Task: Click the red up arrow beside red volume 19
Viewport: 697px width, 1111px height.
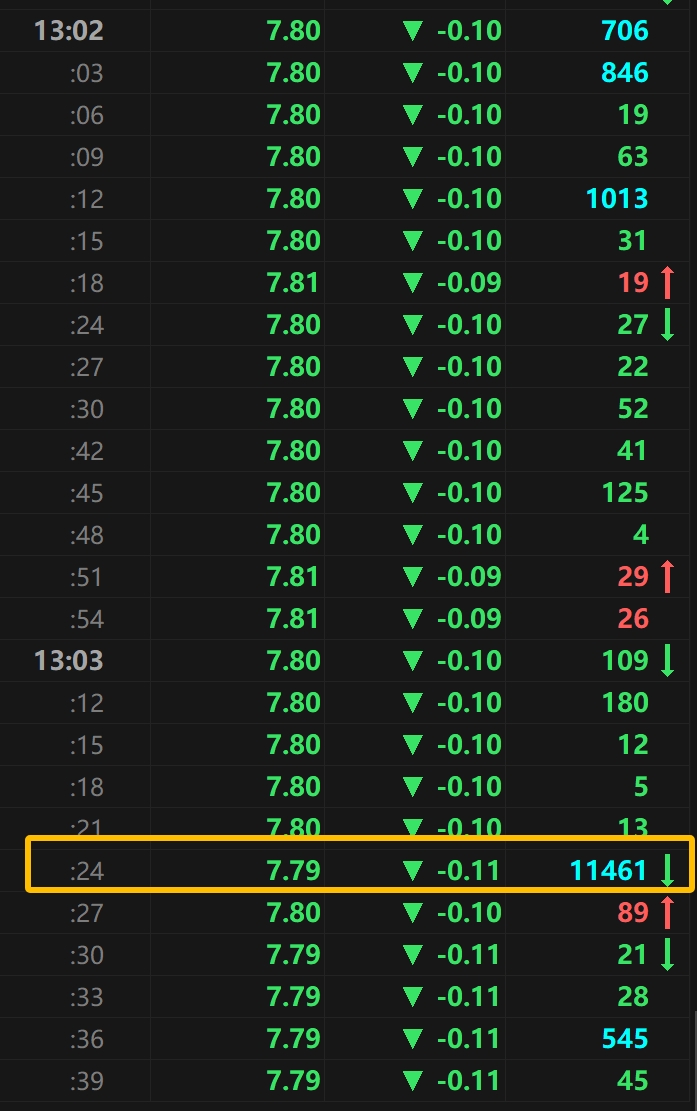Action: [x=667, y=282]
